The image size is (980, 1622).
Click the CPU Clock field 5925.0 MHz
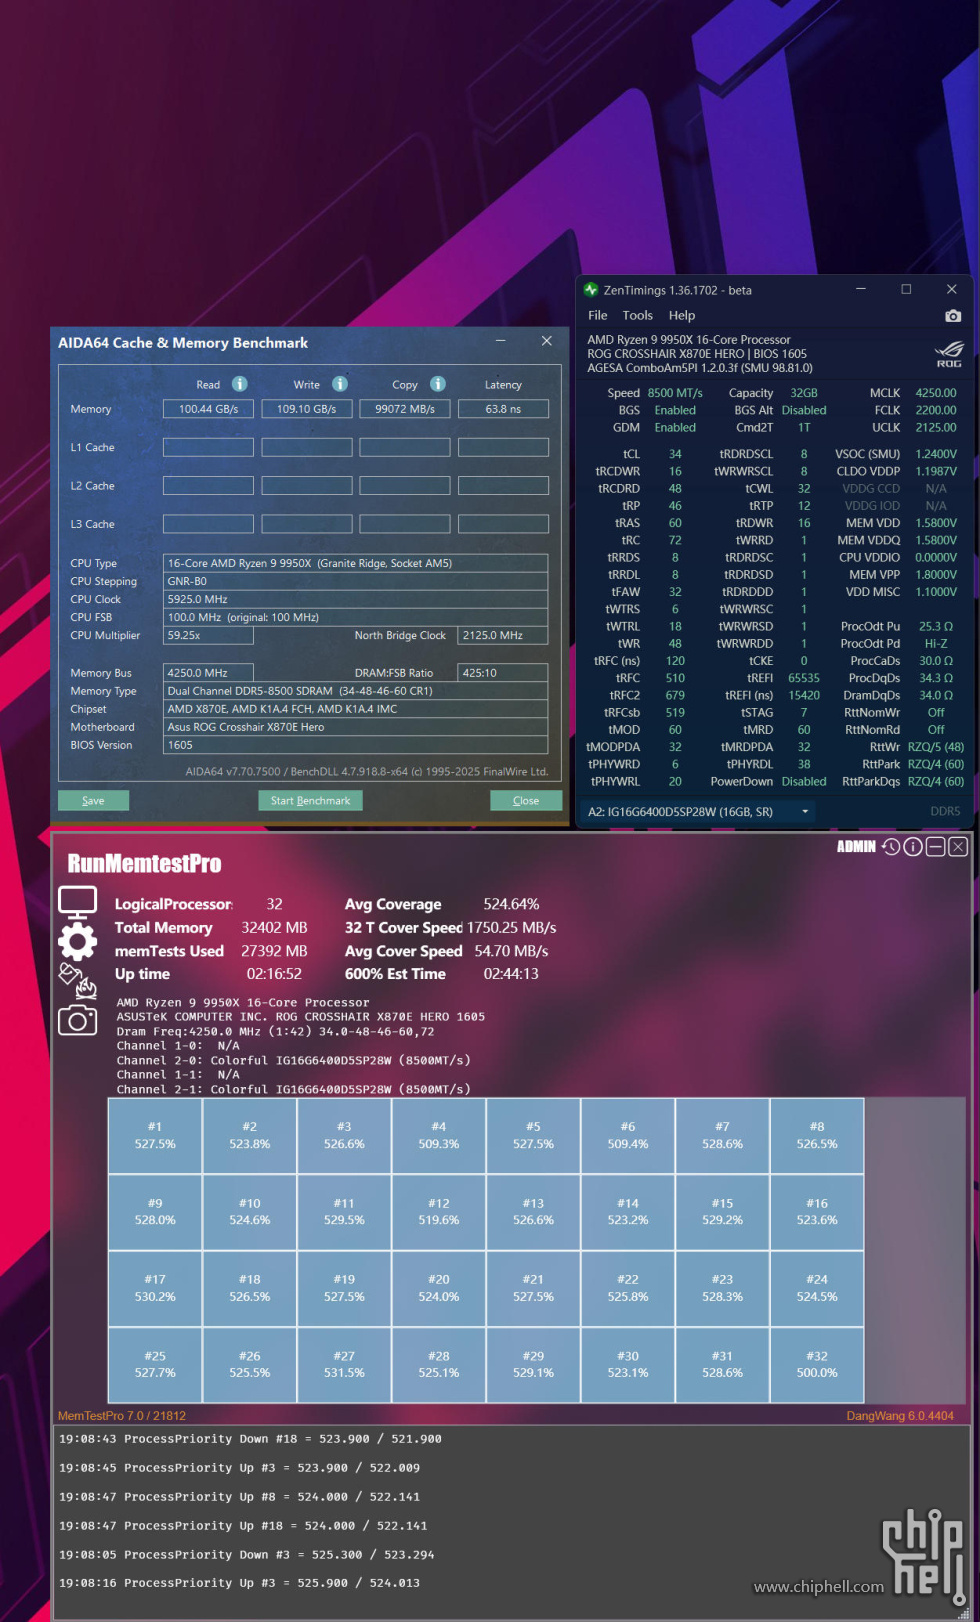coord(355,599)
